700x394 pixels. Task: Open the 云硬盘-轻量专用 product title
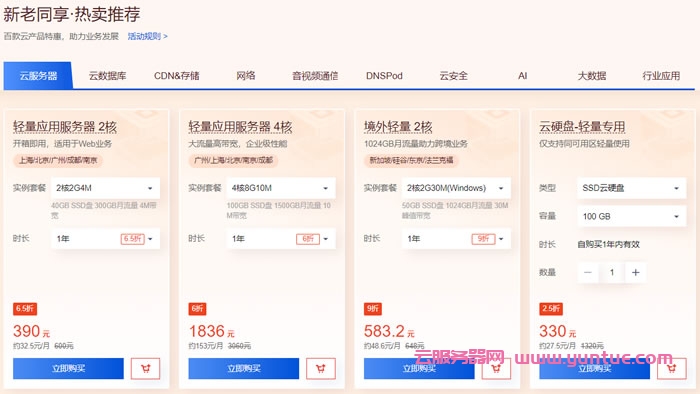pos(582,127)
